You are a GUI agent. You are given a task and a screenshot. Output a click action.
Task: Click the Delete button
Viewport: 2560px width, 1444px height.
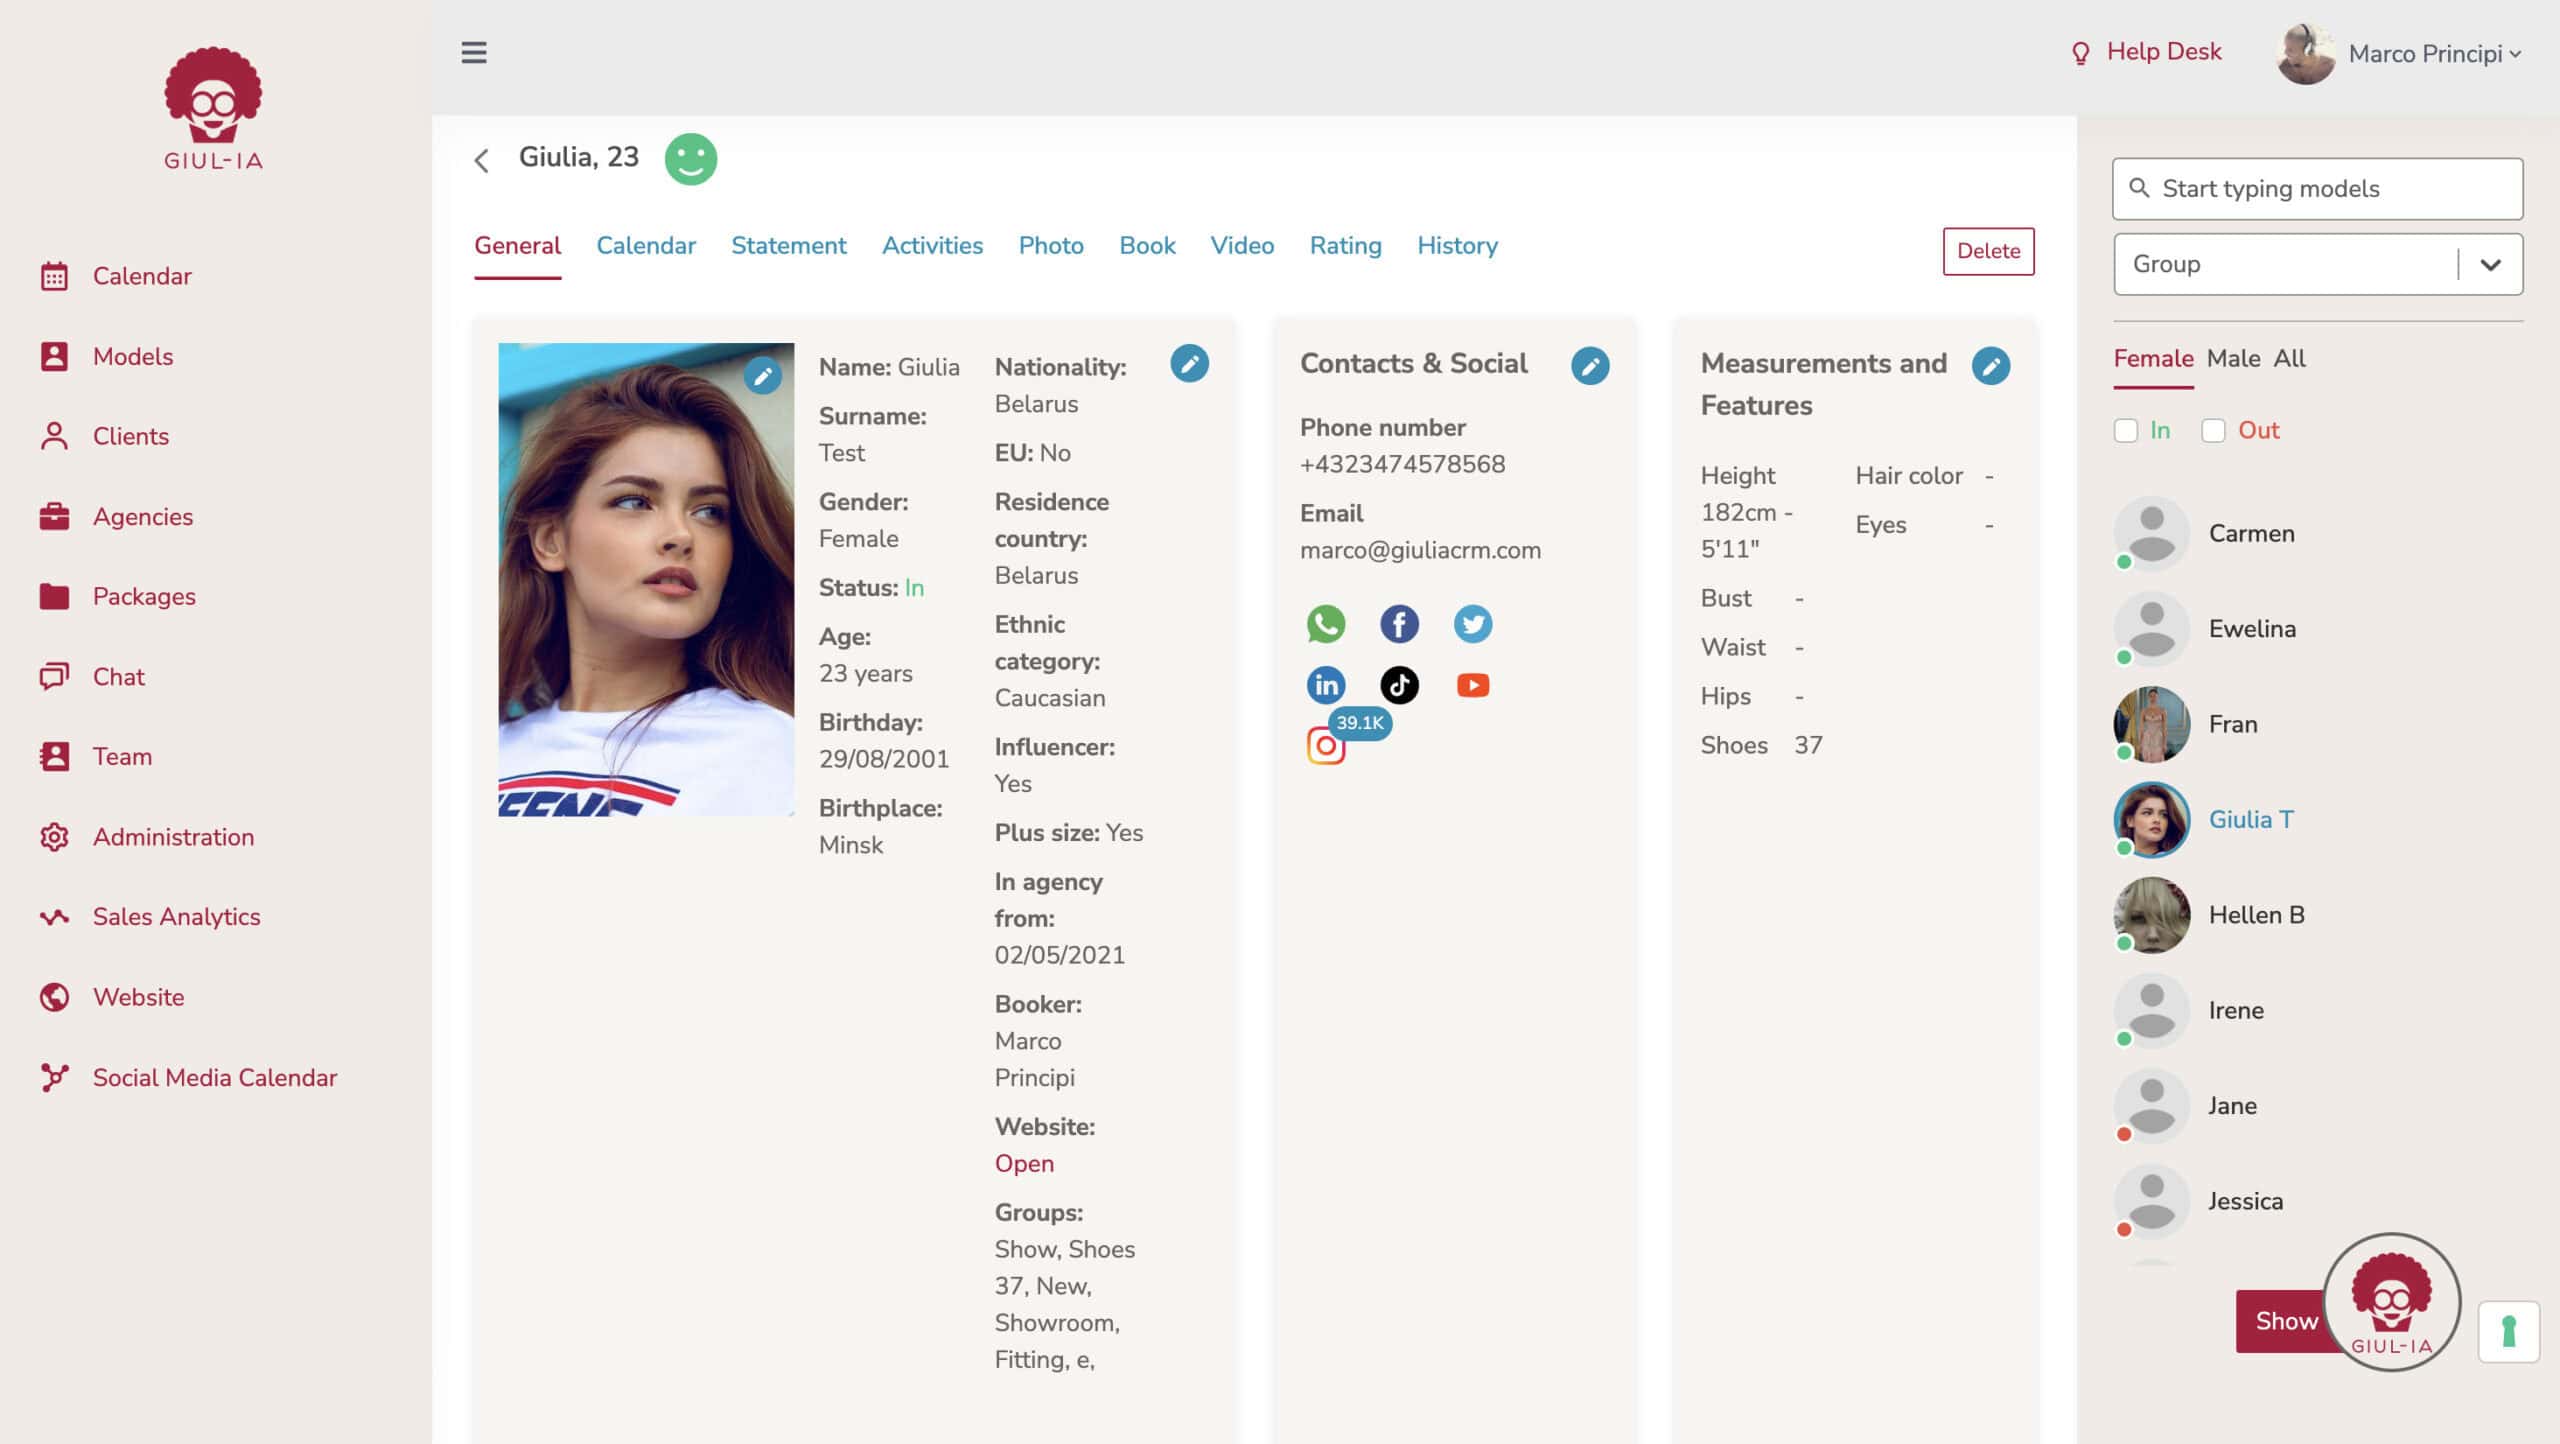click(x=1988, y=251)
